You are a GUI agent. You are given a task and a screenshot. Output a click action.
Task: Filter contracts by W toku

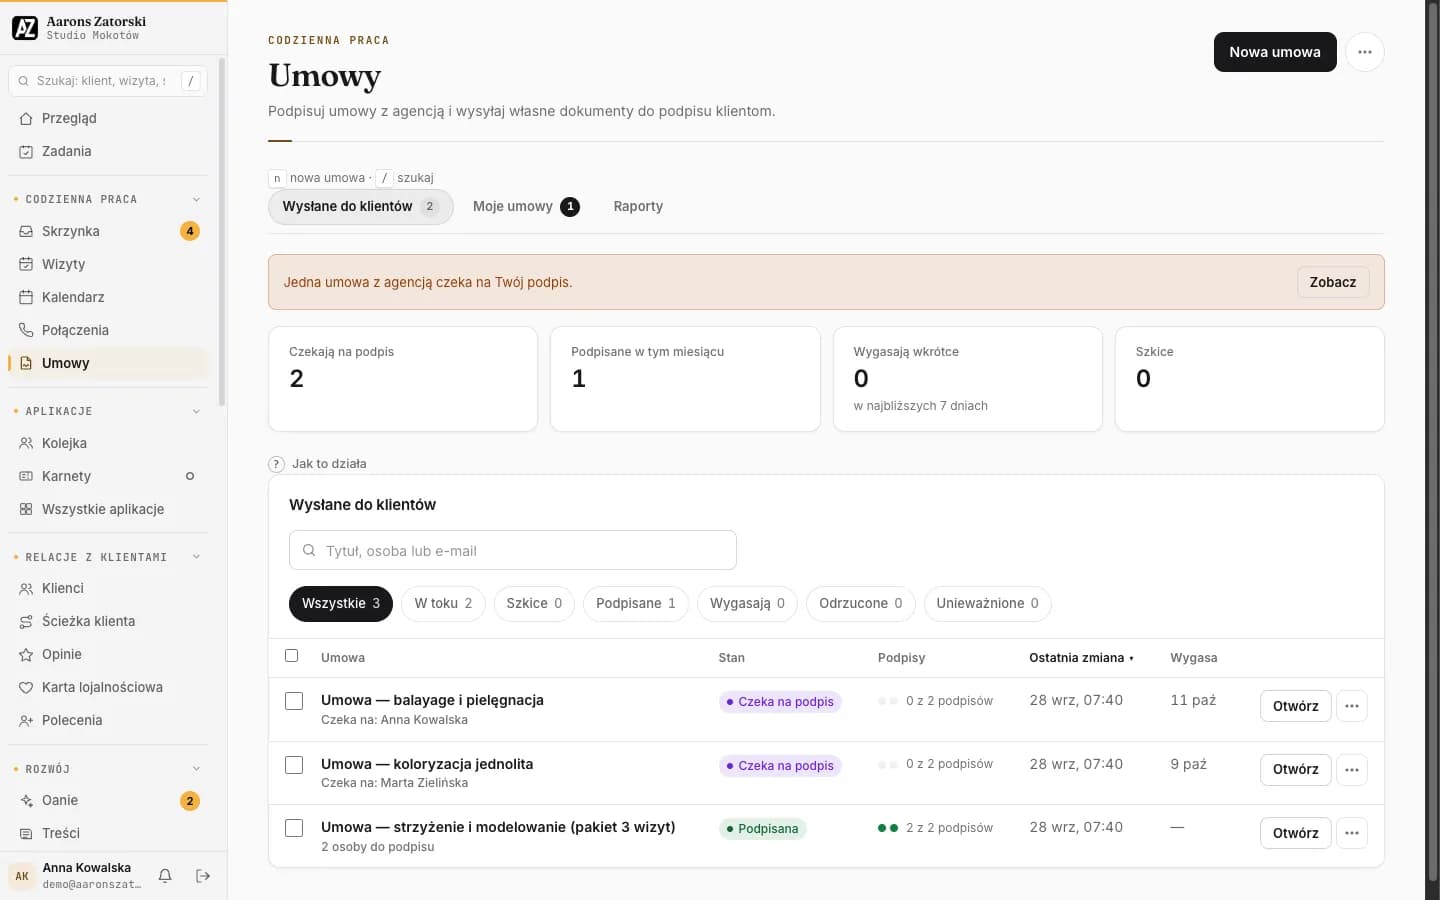[x=443, y=603]
